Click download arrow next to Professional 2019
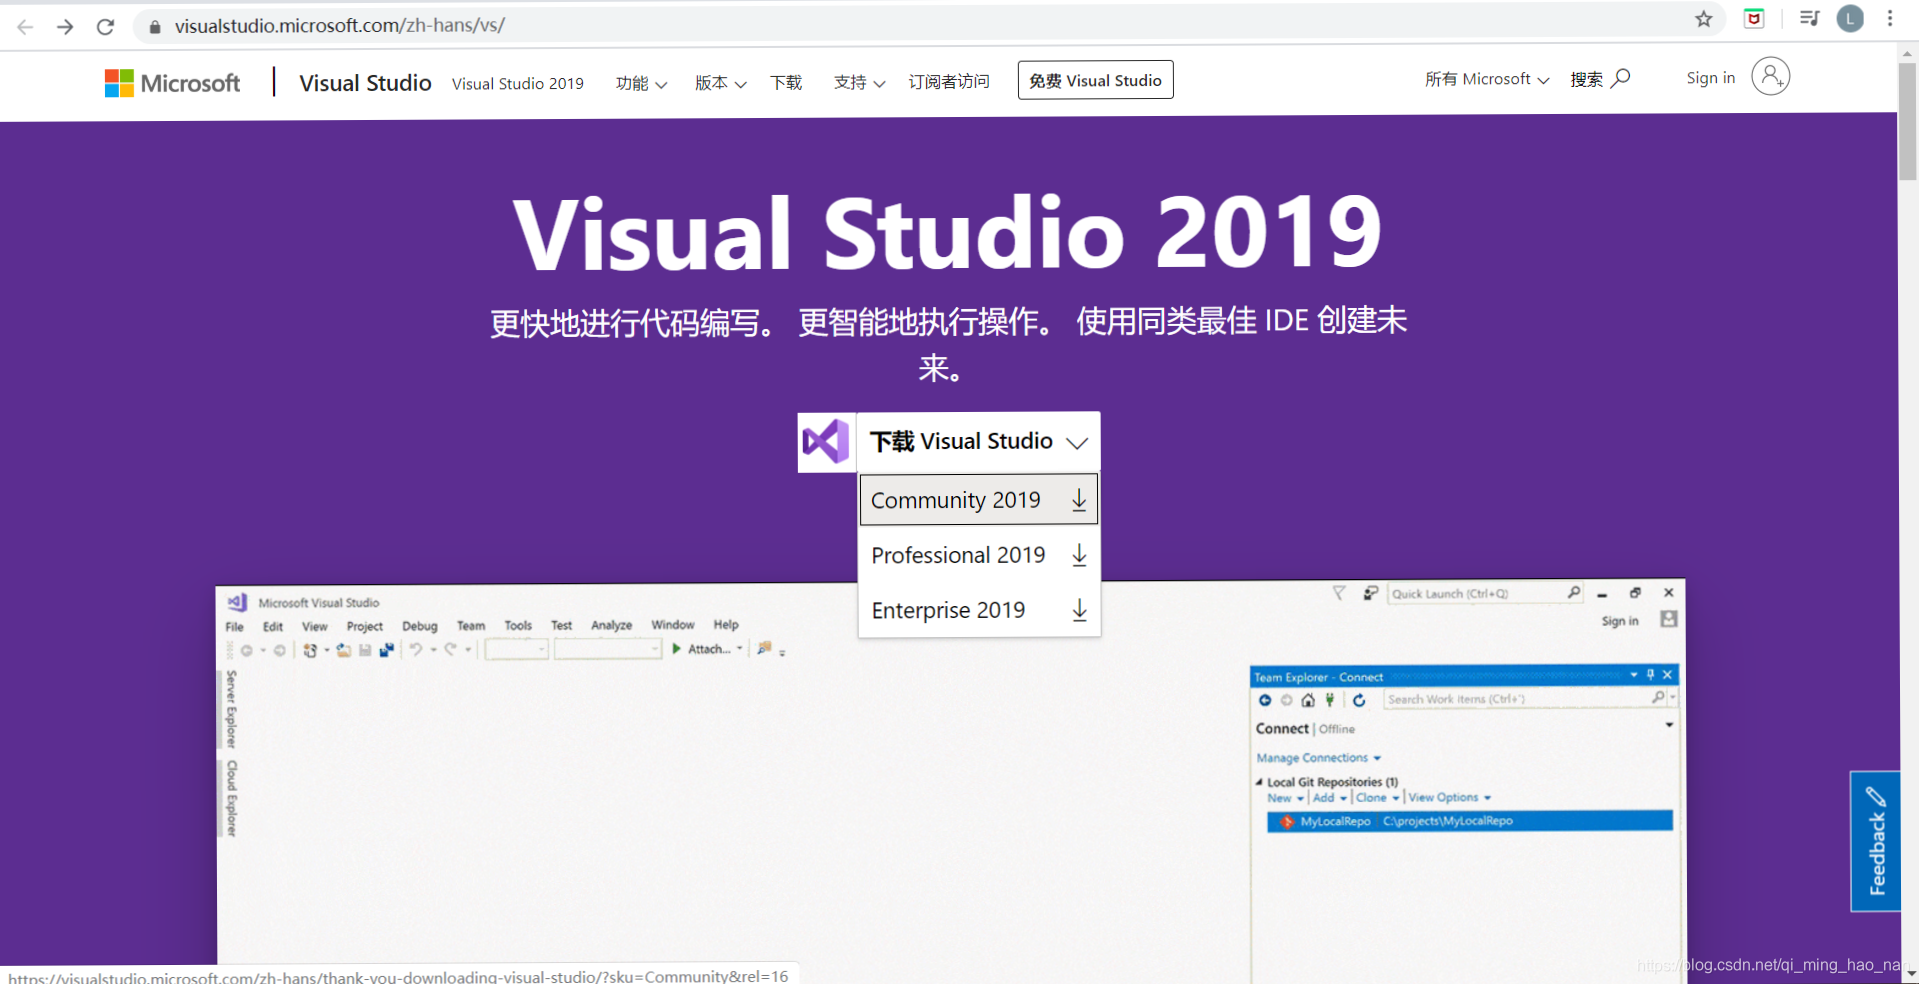The image size is (1919, 984). (x=1079, y=555)
